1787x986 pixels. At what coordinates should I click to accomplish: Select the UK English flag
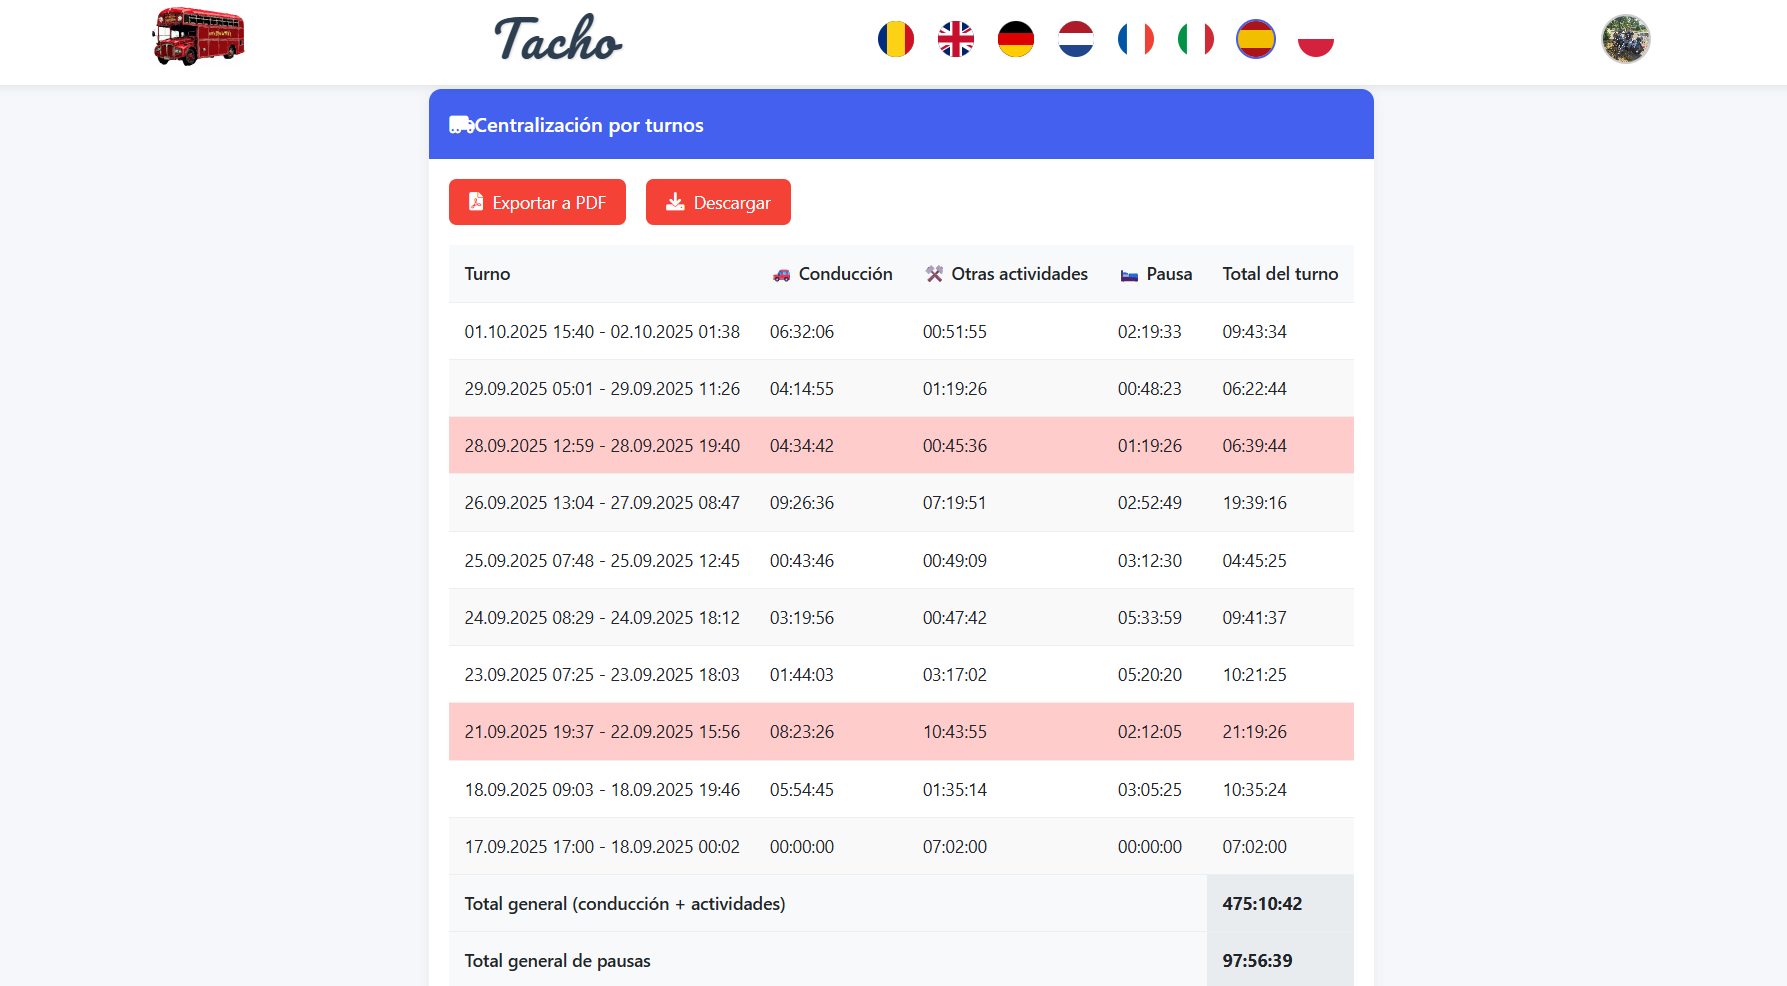pyautogui.click(x=955, y=40)
